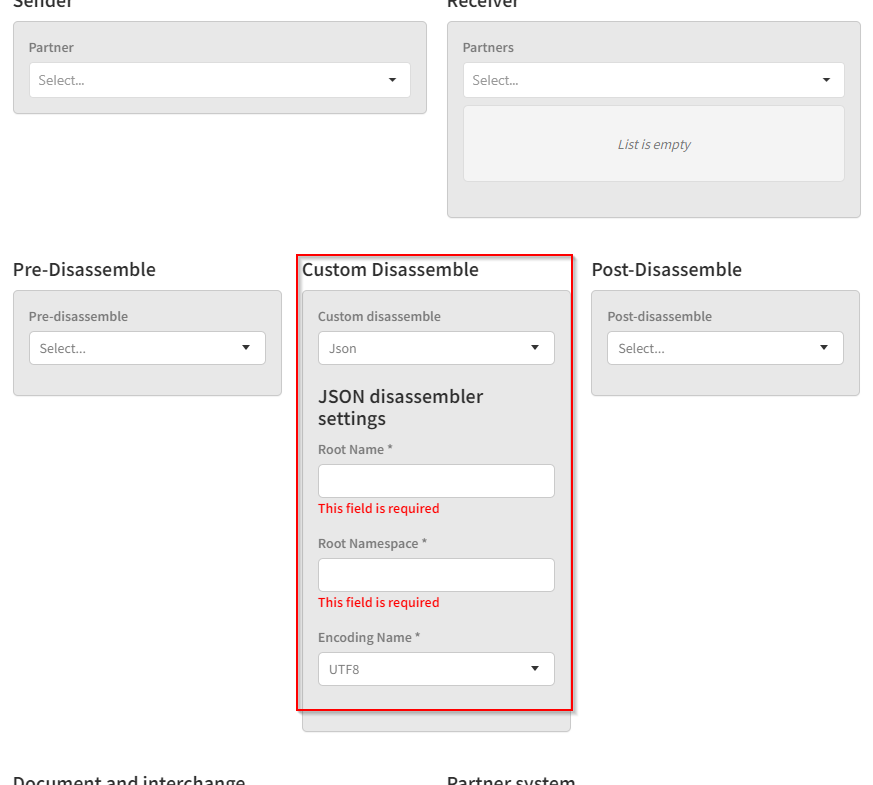The height and width of the screenshot is (785, 873).
Task: Click the required error under Root Name
Action: (x=378, y=509)
